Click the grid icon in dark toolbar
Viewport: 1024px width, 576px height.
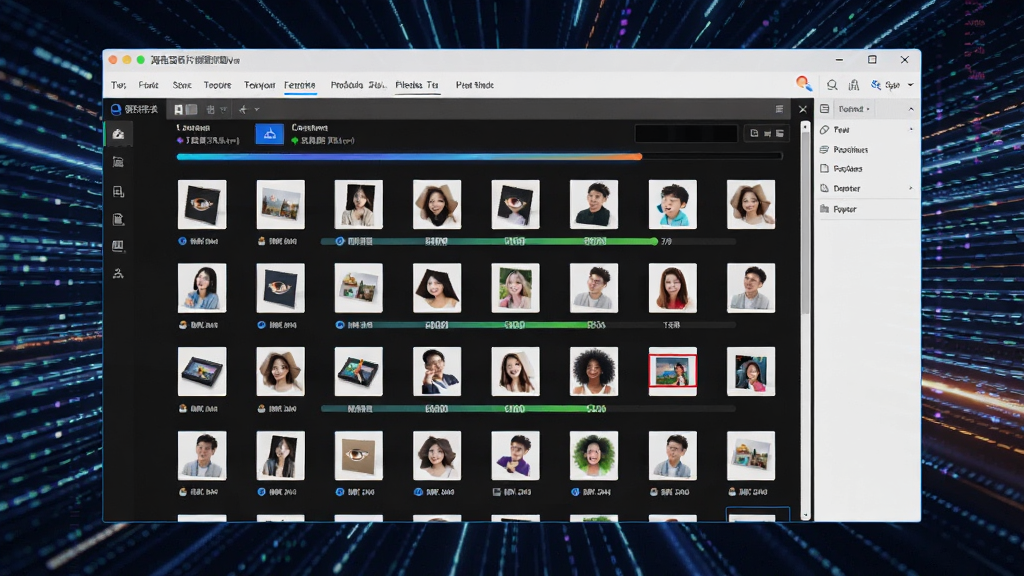click(x=210, y=110)
